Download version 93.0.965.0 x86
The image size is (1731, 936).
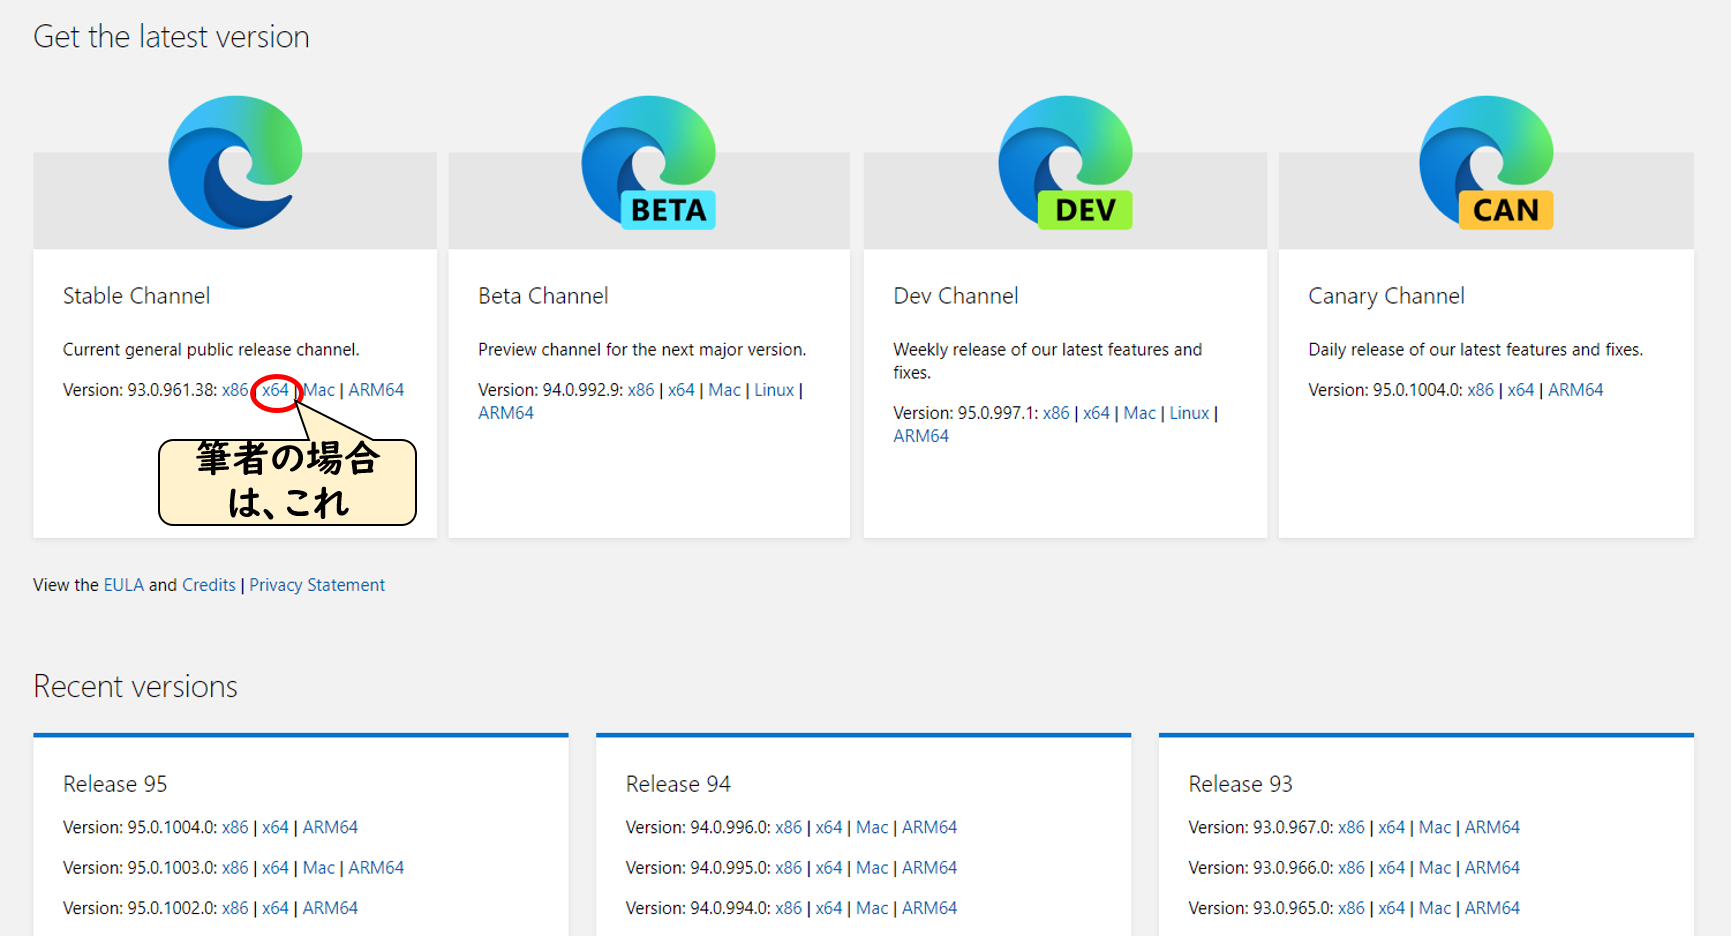click(x=1352, y=908)
